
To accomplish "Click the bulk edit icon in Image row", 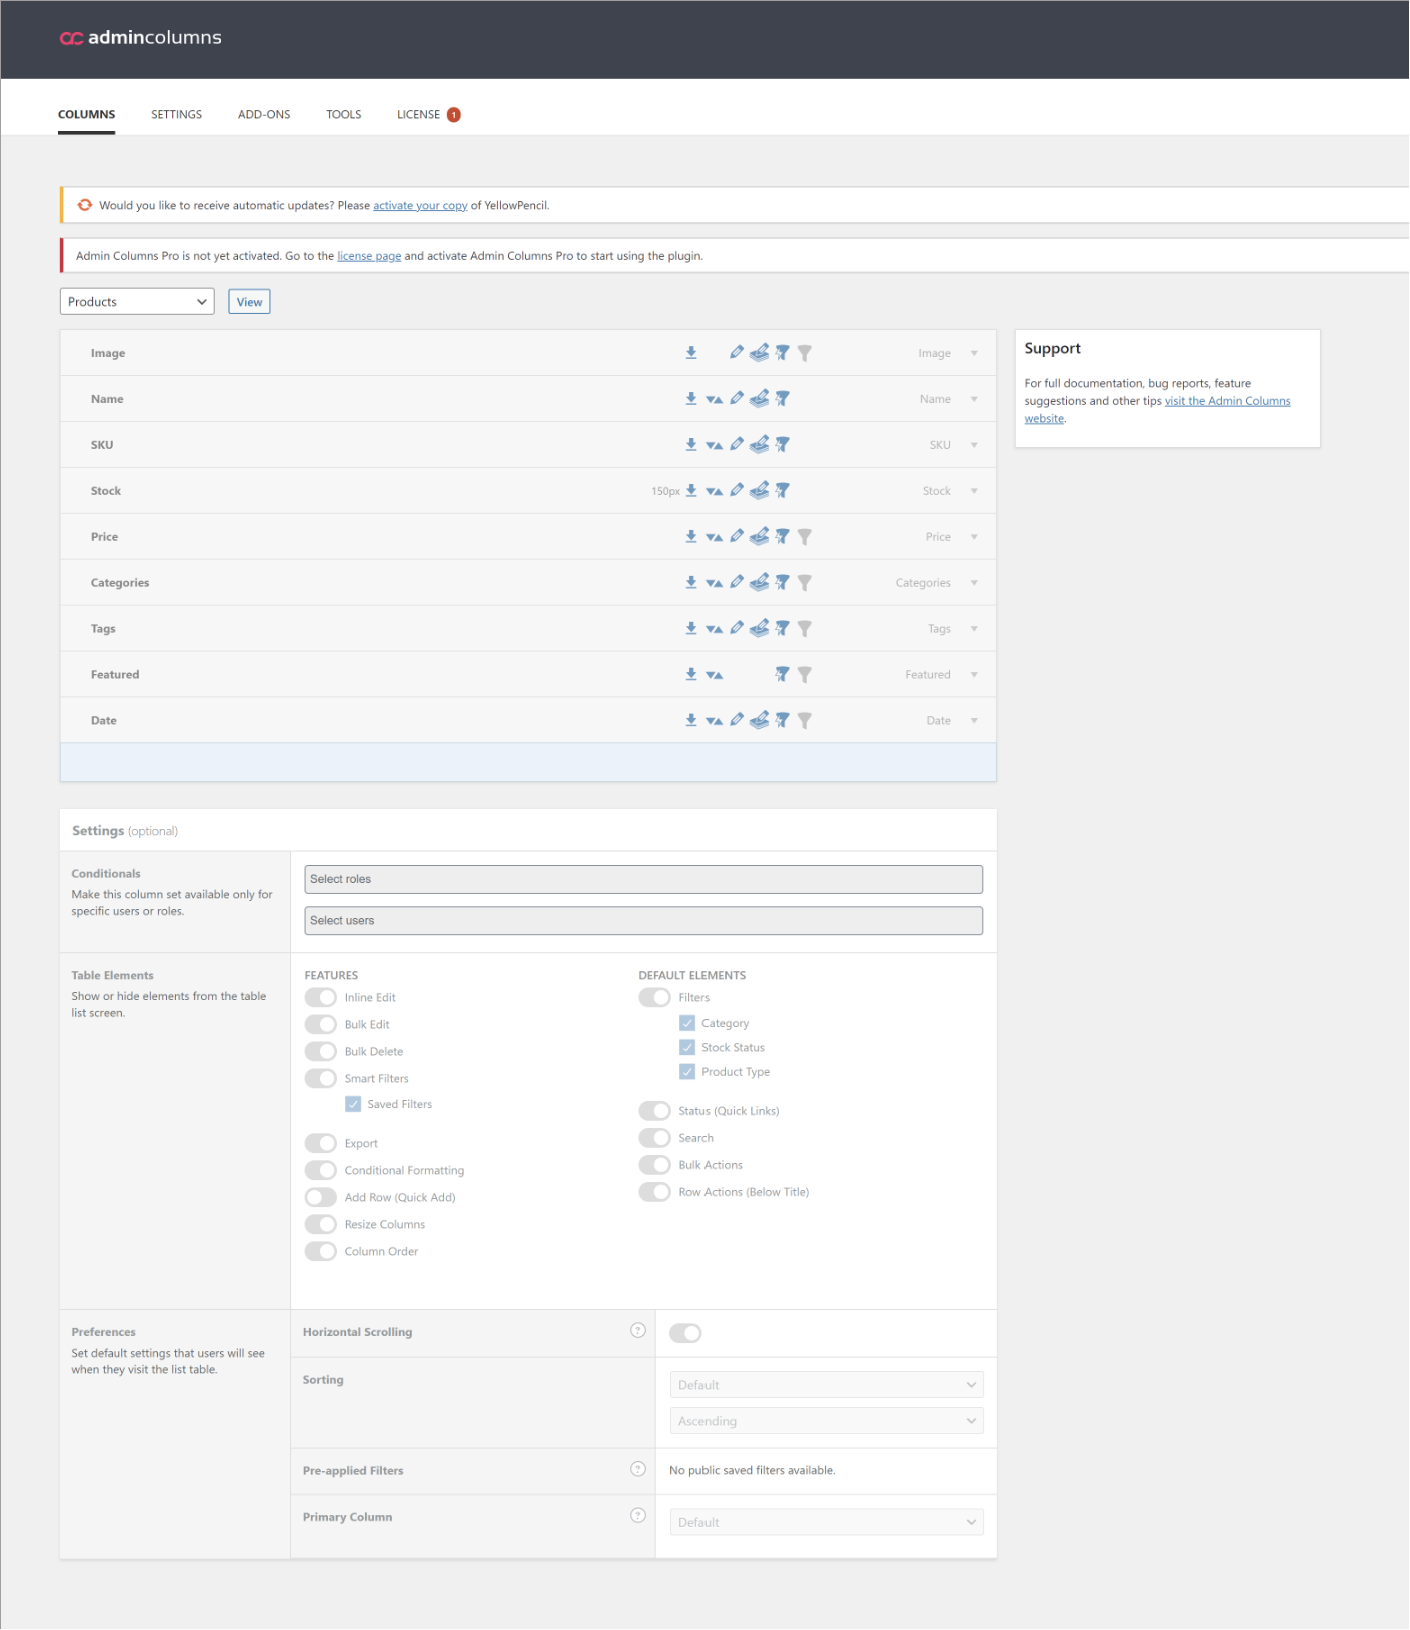I will point(760,352).
